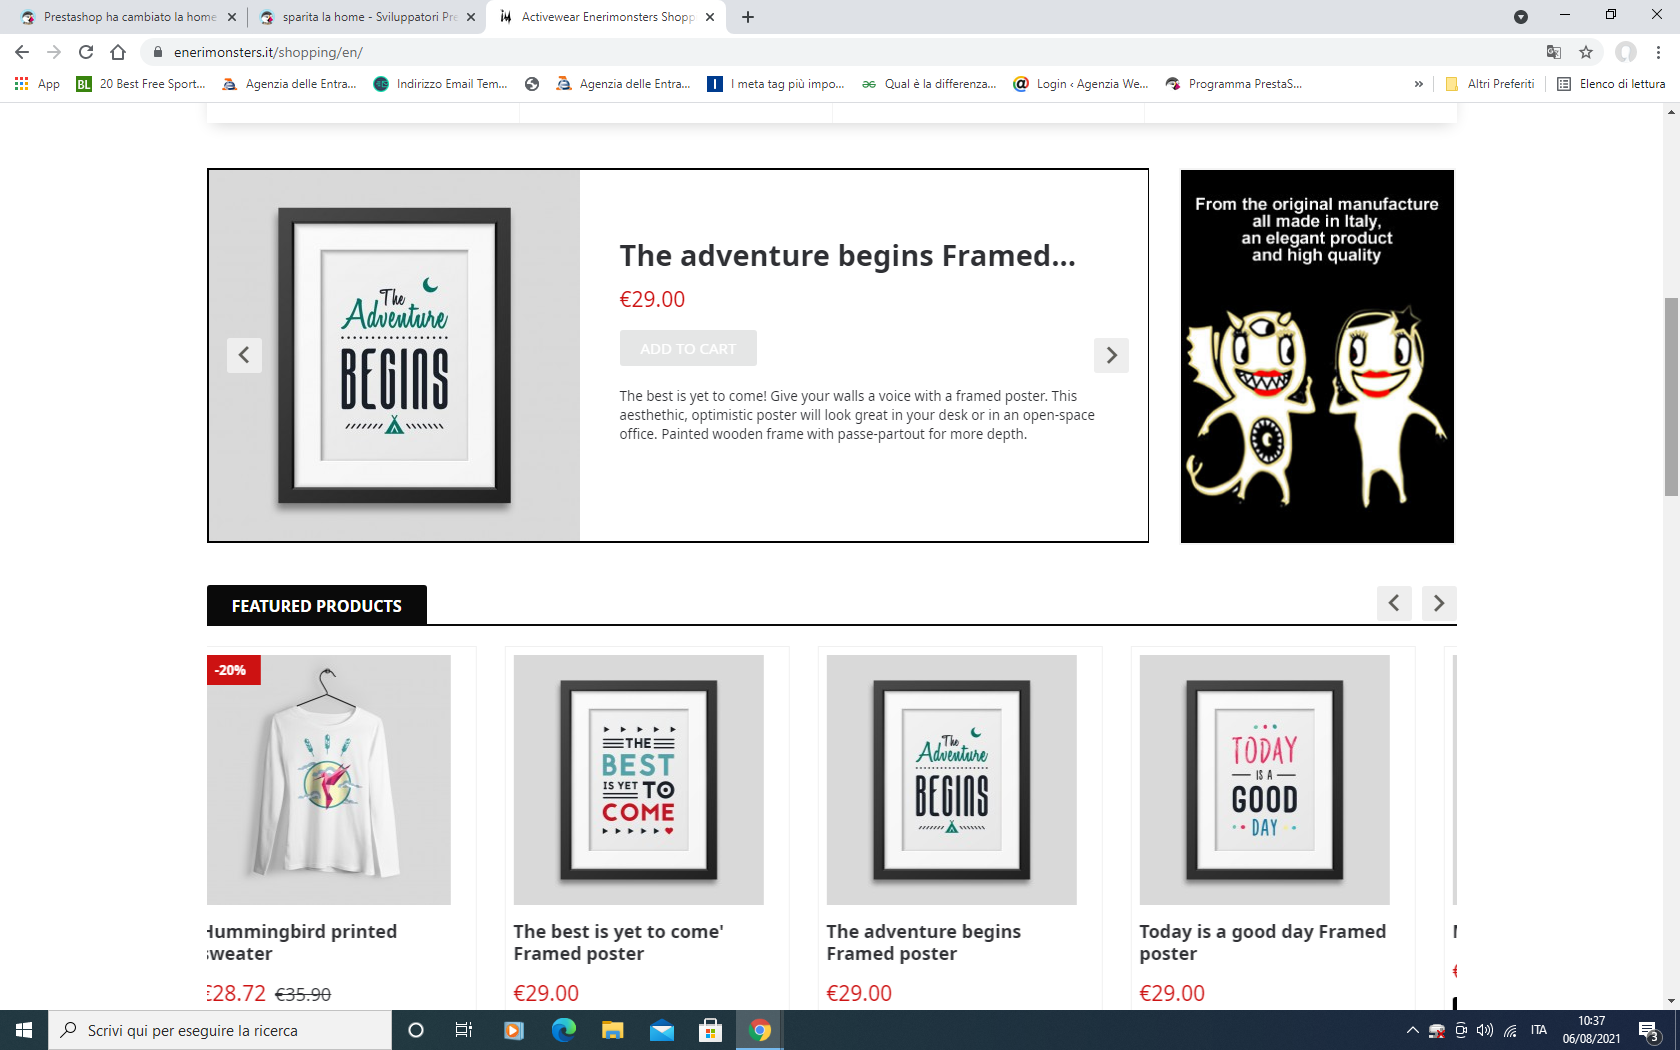This screenshot has height=1050, width=1680.
Task: Select the Activewear Enerimonsters Shopping tab
Action: tap(606, 17)
